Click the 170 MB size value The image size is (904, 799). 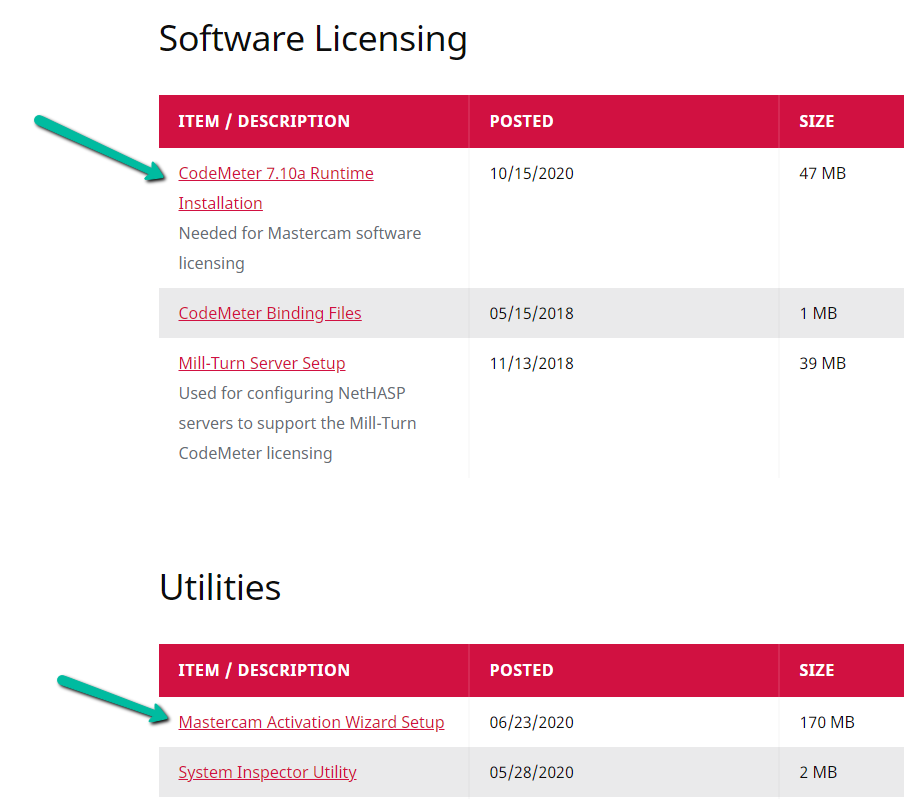[x=827, y=722]
